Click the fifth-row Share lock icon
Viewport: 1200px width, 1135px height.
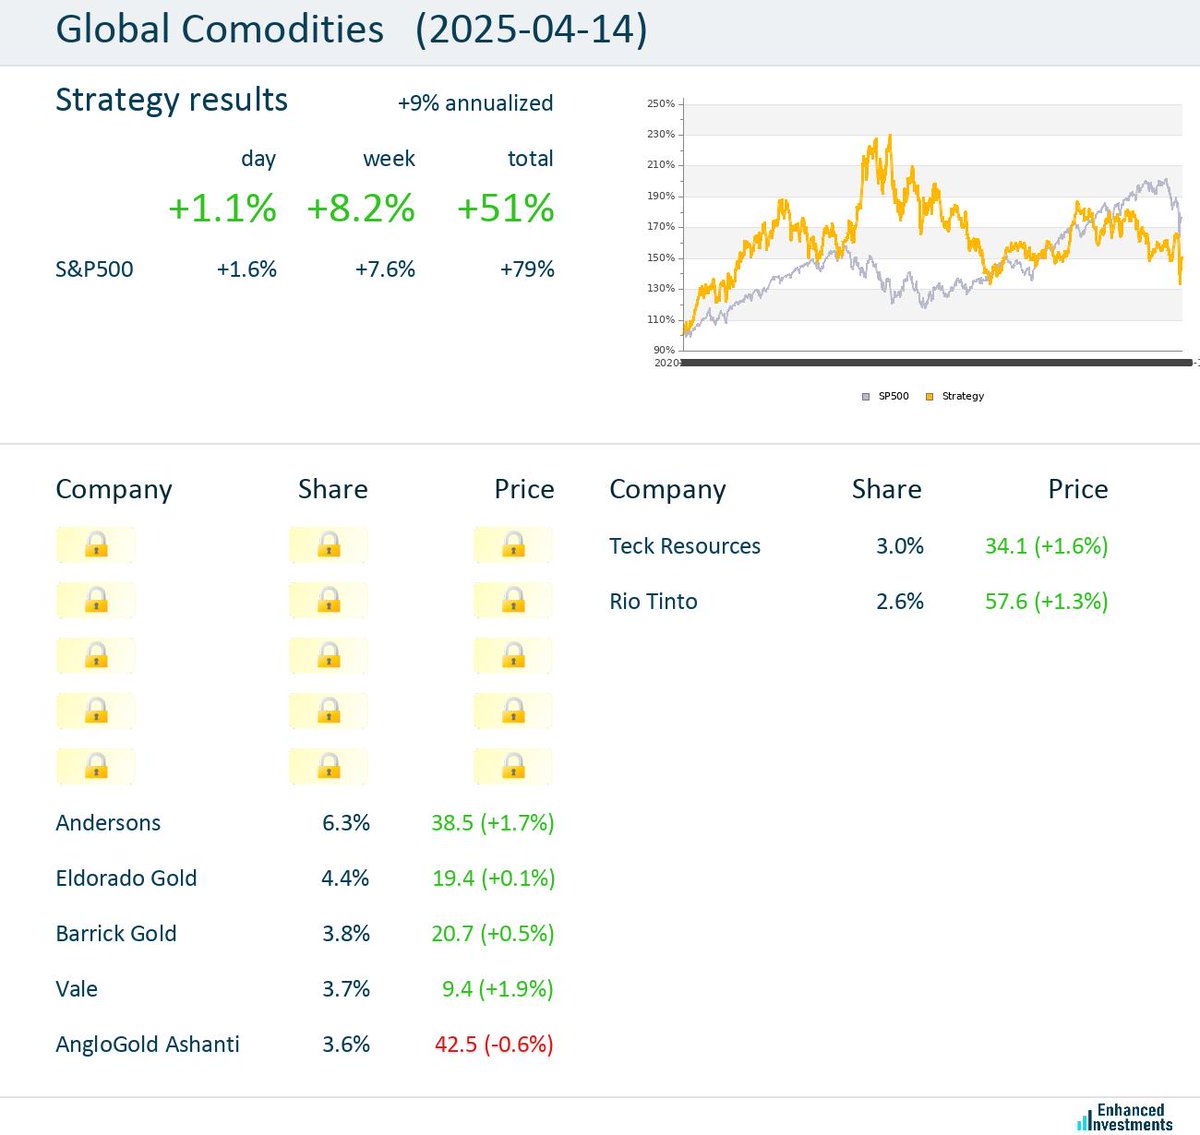tap(329, 767)
